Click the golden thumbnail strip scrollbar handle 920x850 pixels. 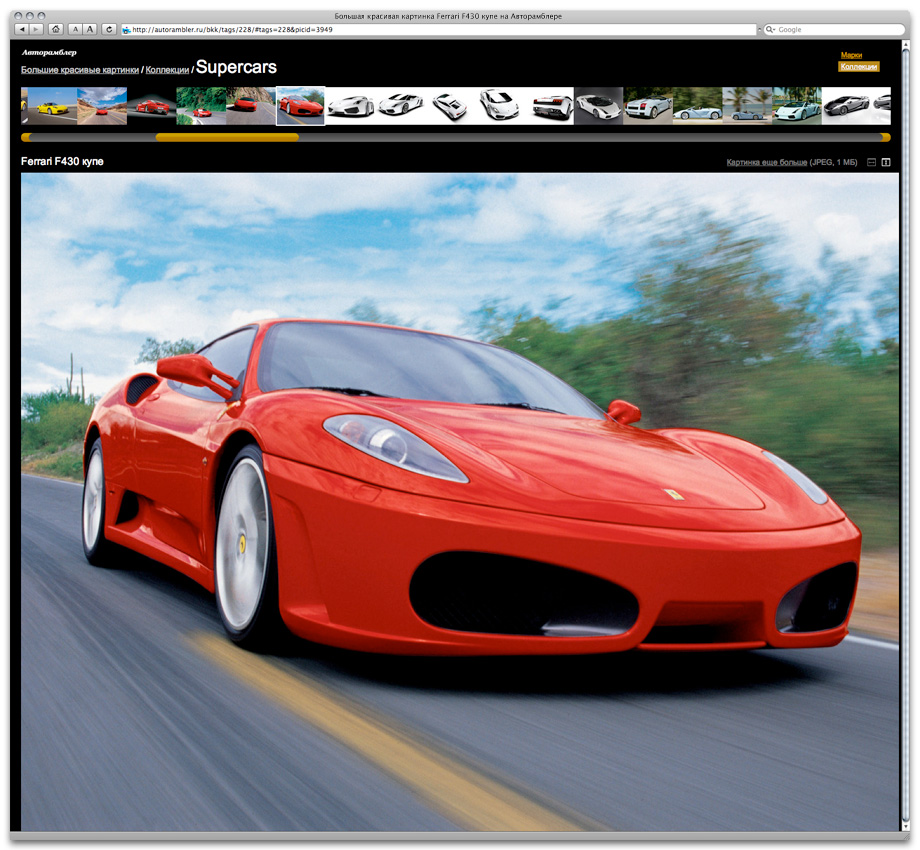pyautogui.click(x=227, y=137)
